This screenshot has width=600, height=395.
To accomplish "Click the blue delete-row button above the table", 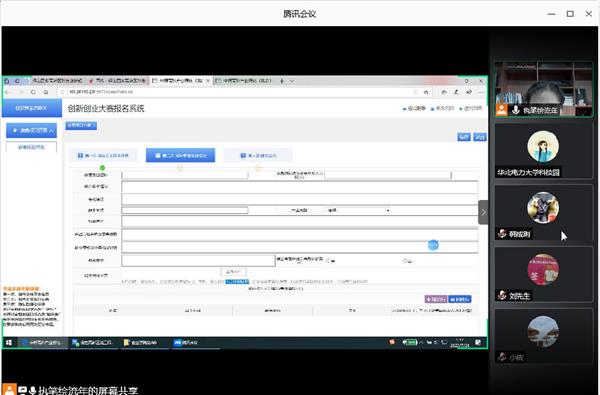I will click(460, 299).
